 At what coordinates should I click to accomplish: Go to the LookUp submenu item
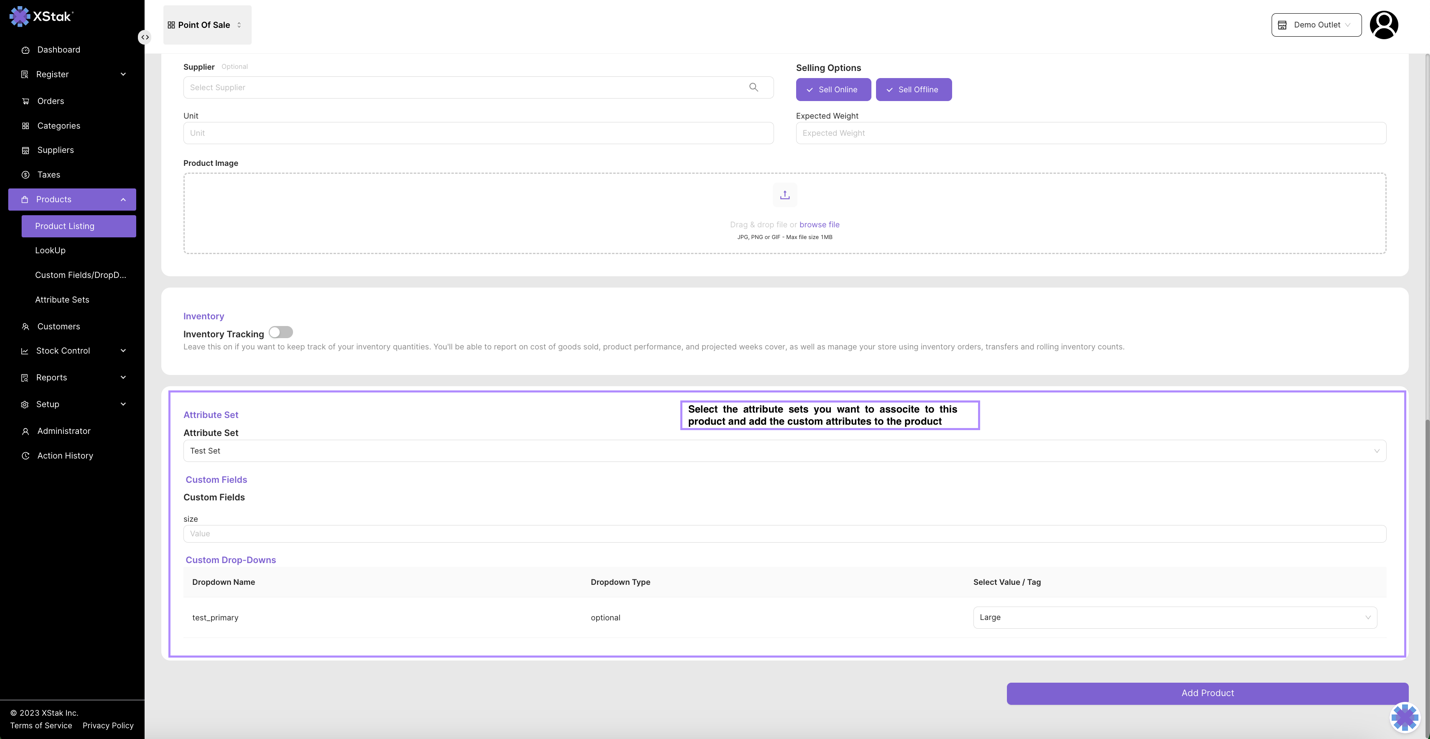coord(50,251)
